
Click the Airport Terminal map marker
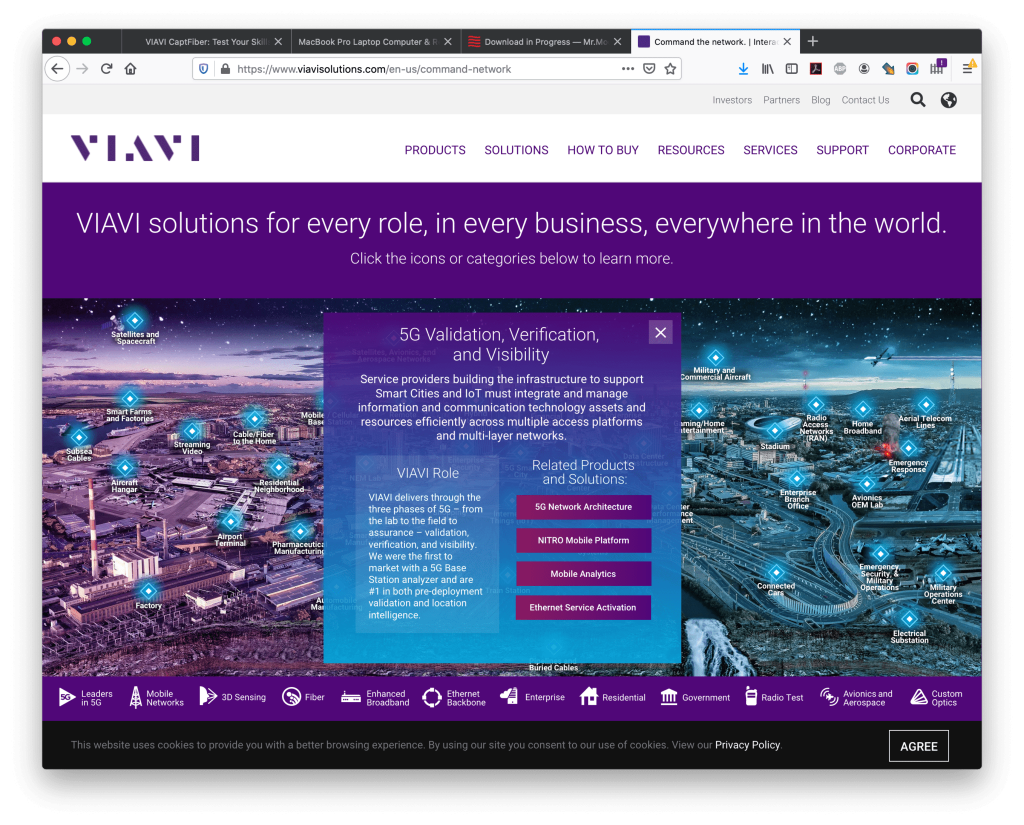pyautogui.click(x=230, y=521)
